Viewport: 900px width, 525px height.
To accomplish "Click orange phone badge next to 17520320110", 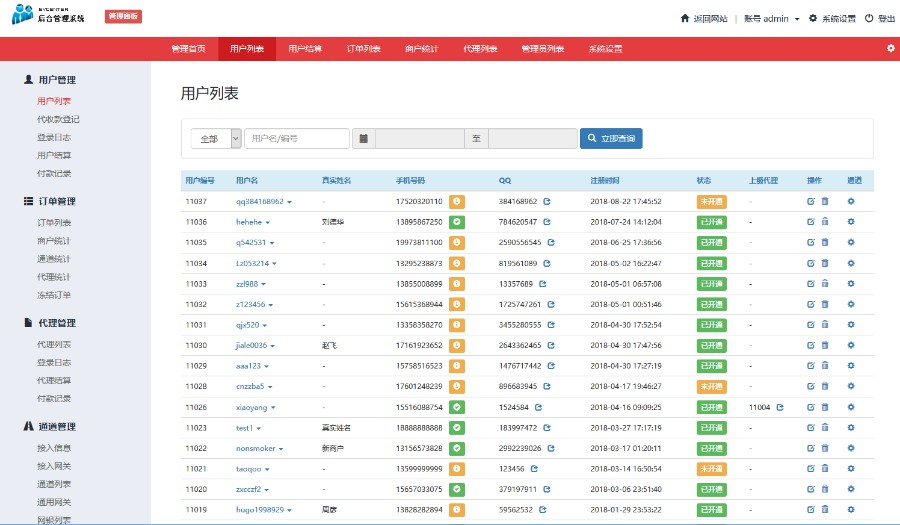I will click(x=456, y=201).
